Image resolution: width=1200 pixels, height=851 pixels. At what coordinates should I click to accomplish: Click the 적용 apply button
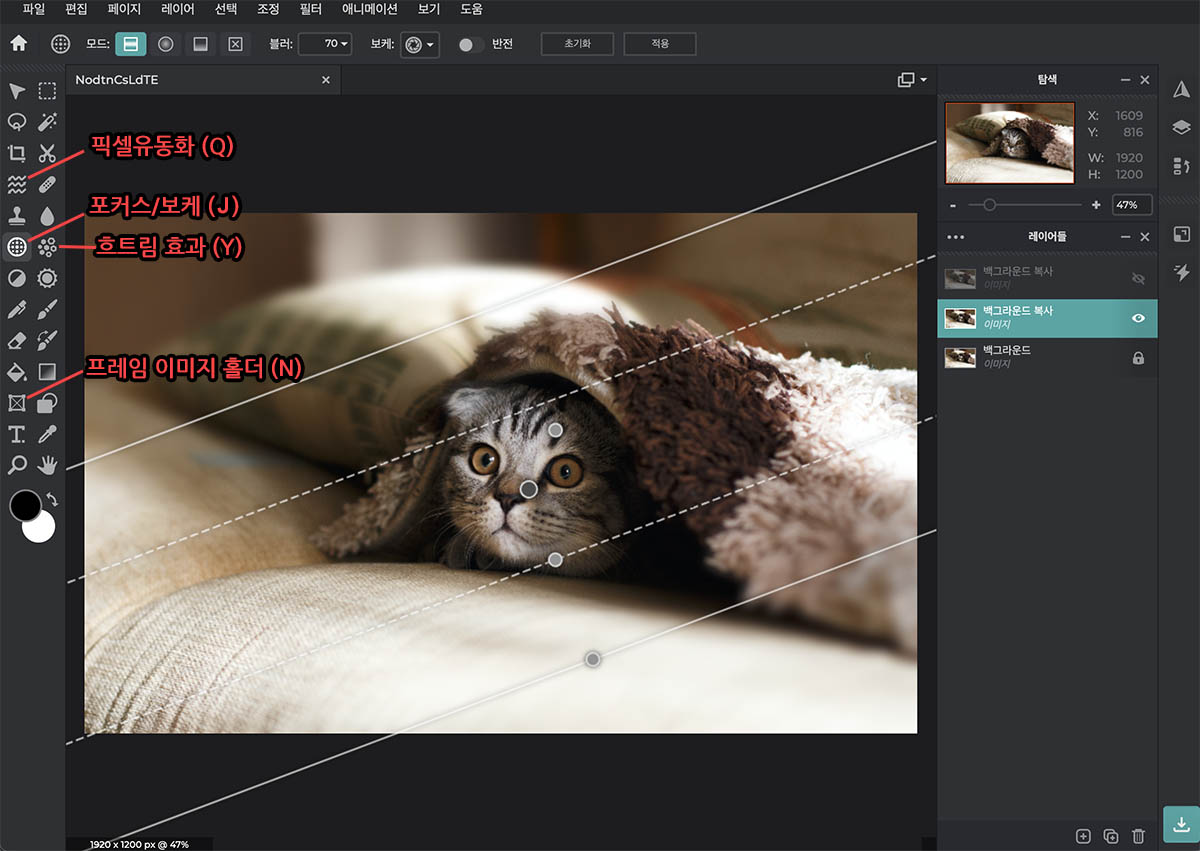(x=659, y=44)
